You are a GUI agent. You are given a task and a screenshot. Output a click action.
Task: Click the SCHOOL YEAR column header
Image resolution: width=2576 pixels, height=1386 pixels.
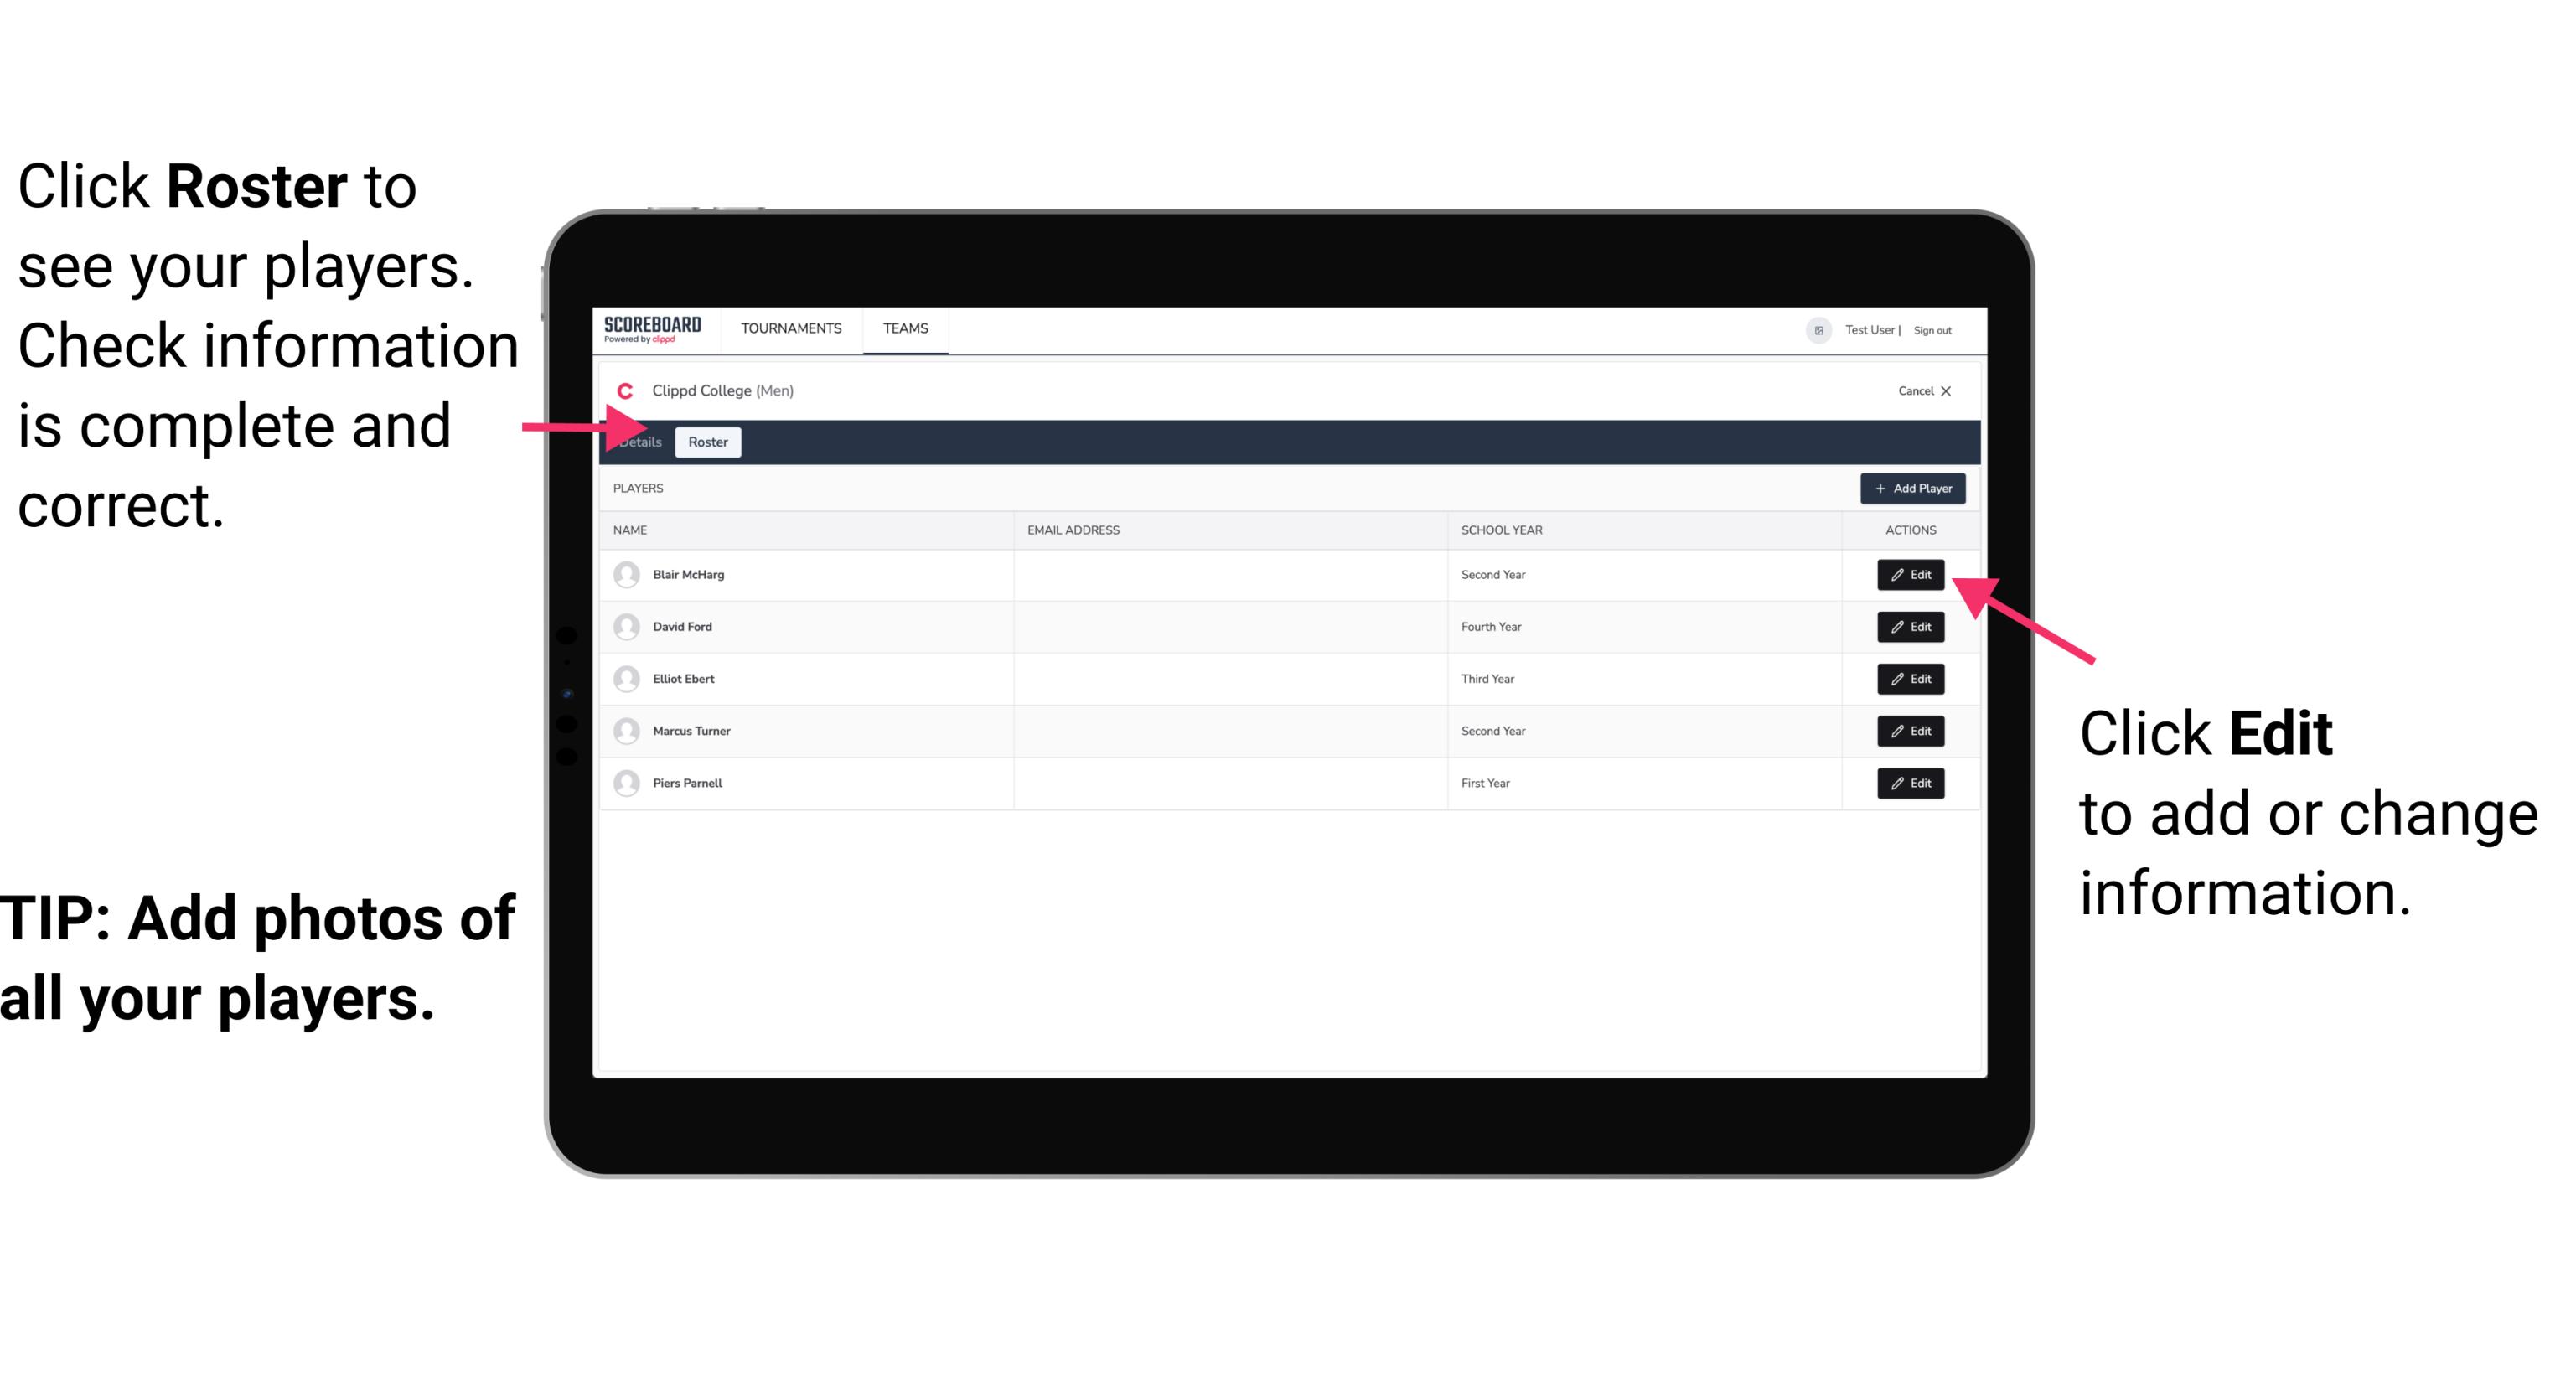[1499, 529]
